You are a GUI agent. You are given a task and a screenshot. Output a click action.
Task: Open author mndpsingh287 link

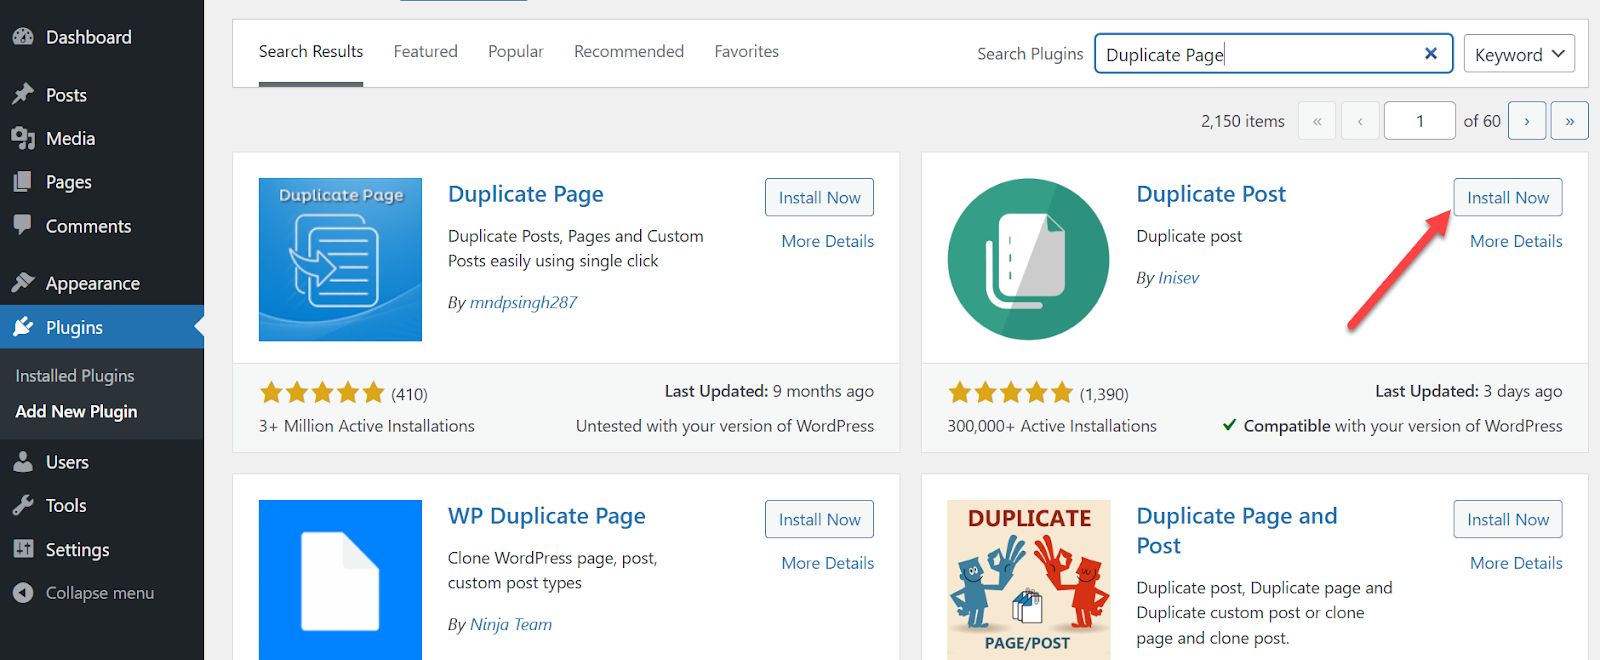(523, 302)
